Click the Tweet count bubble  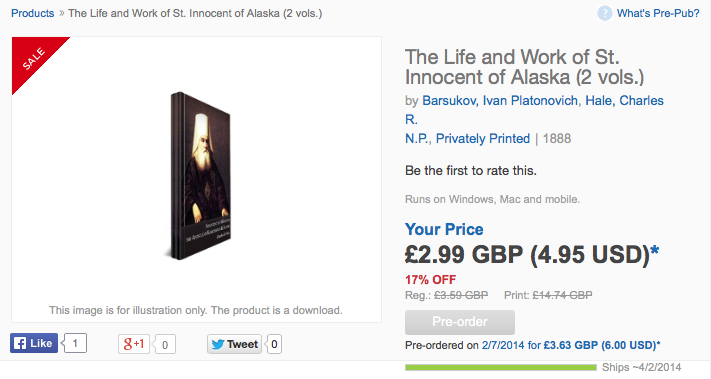coord(274,344)
